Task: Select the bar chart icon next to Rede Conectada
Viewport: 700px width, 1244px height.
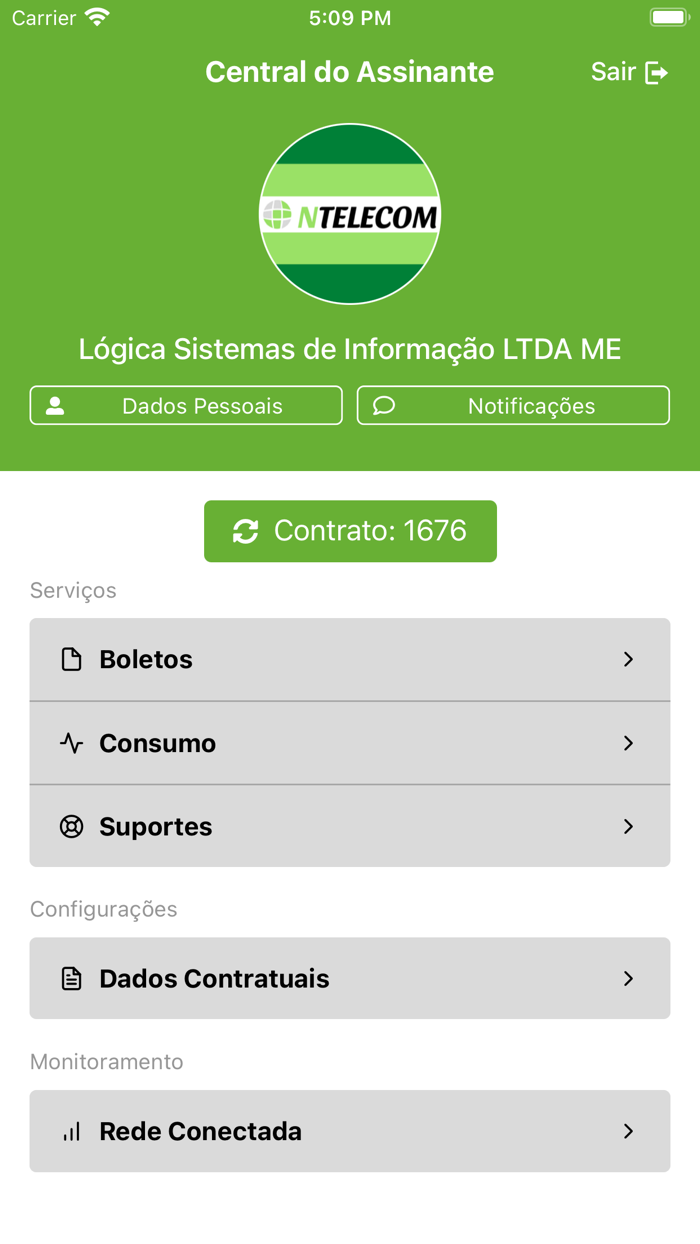Action: (70, 1131)
